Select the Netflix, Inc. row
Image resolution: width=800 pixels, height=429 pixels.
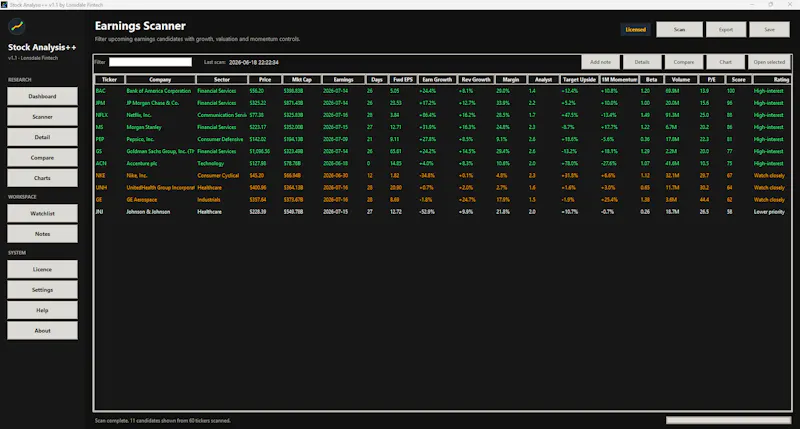[x=443, y=115]
